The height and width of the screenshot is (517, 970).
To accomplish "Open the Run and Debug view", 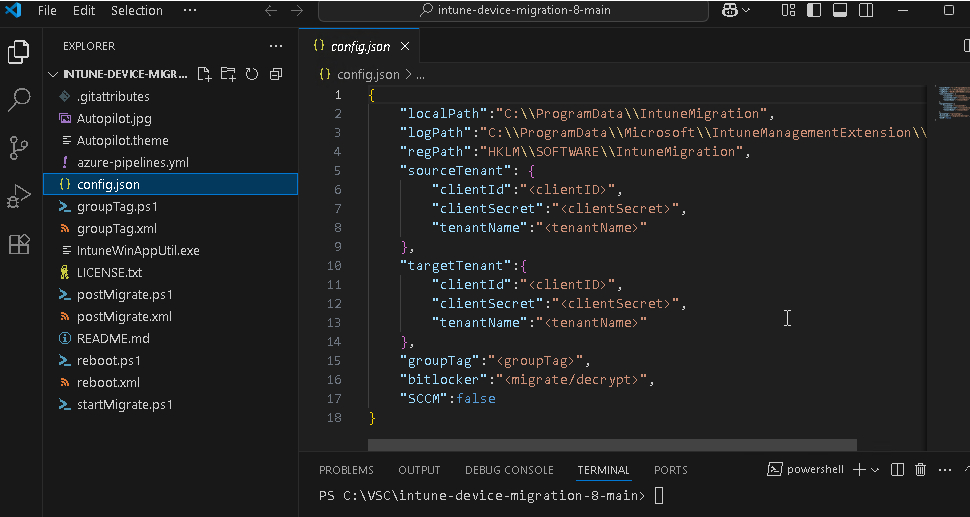I will coord(19,197).
